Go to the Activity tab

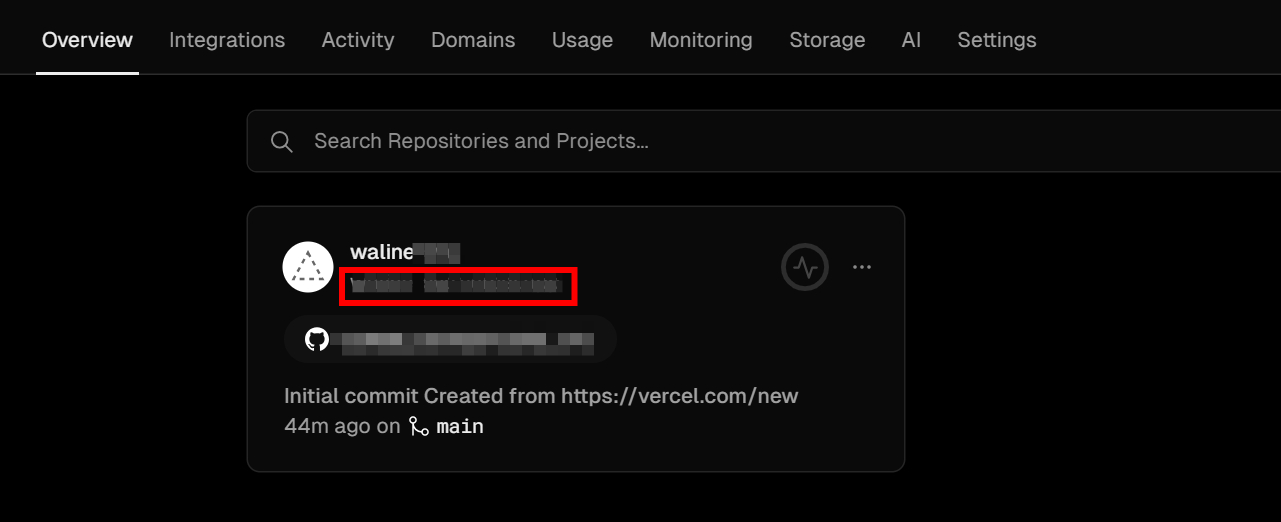[x=358, y=40]
